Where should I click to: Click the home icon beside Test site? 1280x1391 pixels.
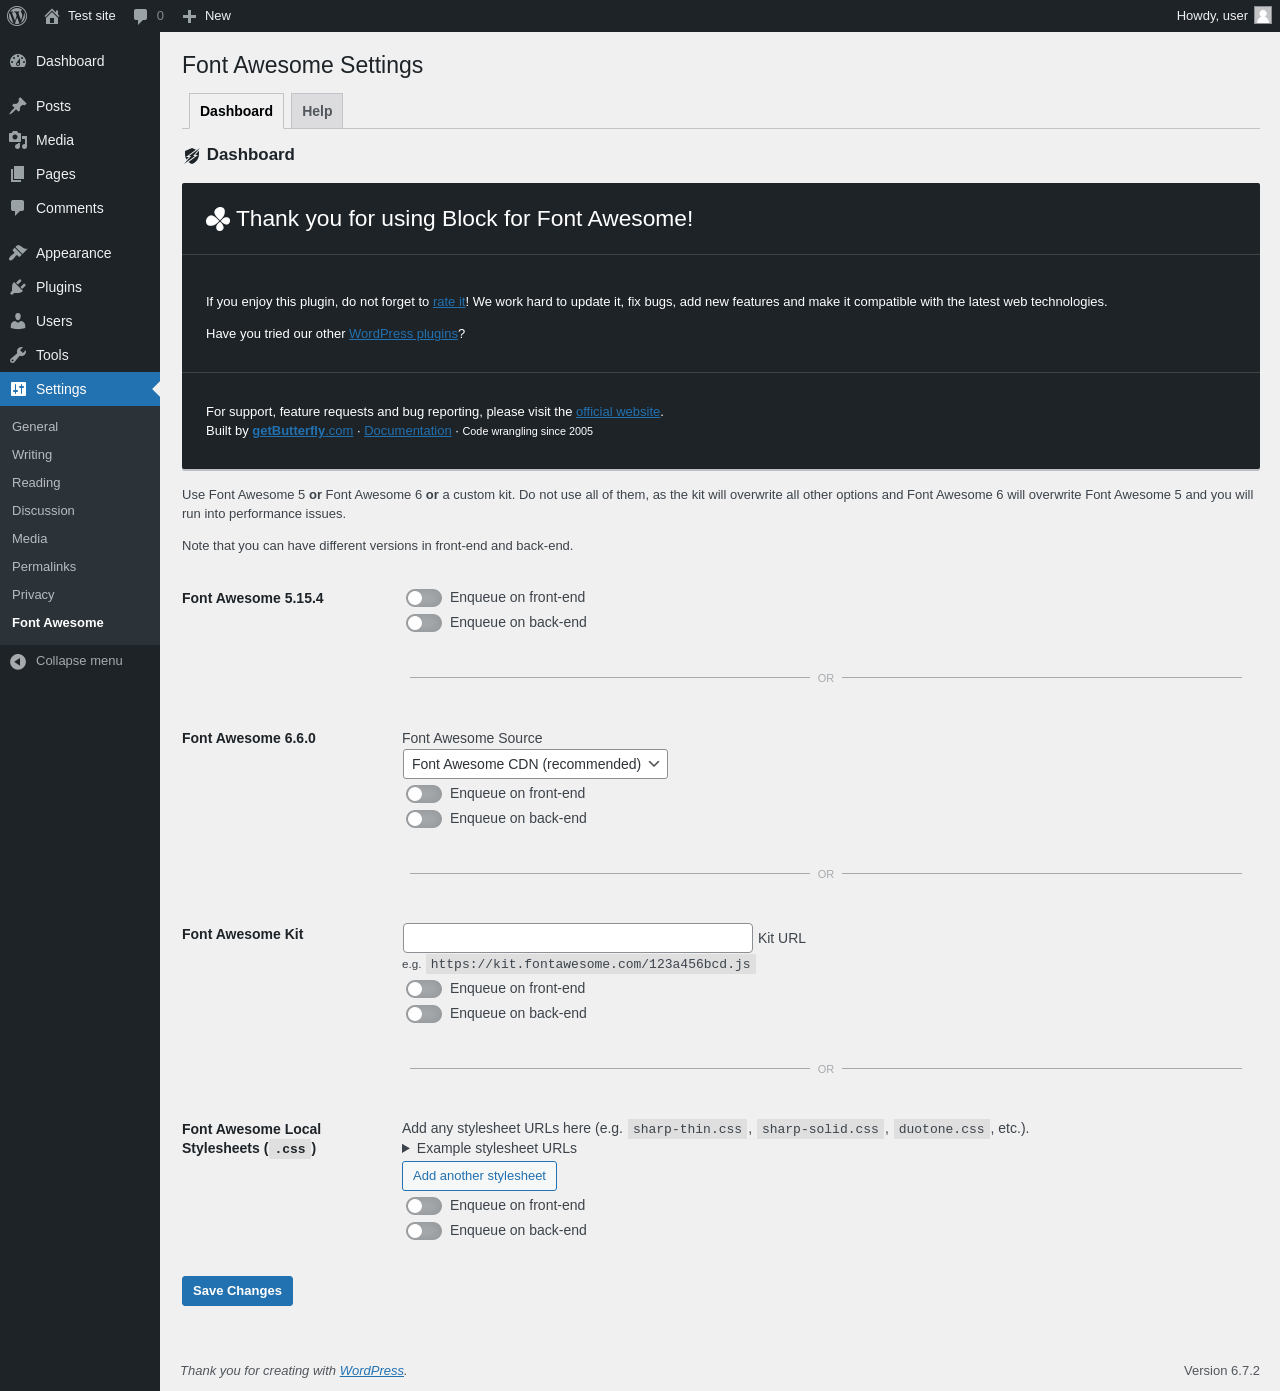tap(52, 16)
